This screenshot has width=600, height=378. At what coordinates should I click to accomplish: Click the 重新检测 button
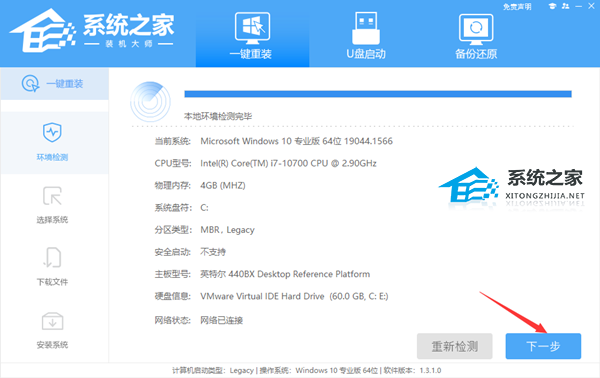[455, 346]
